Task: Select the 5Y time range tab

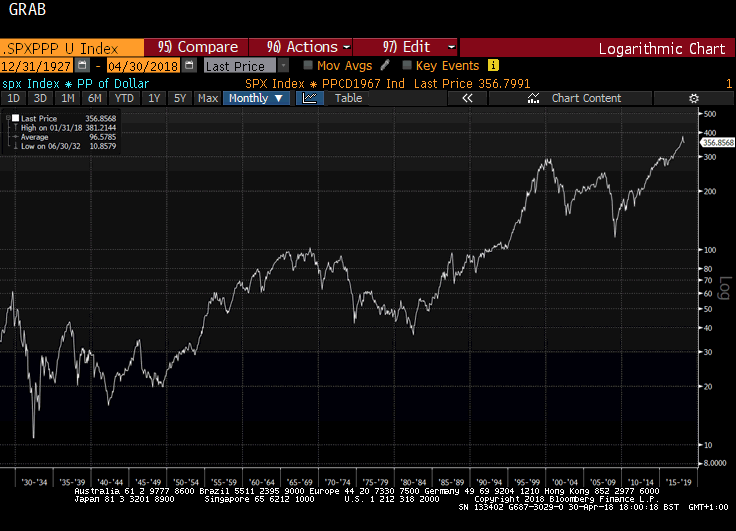Action: coord(179,98)
